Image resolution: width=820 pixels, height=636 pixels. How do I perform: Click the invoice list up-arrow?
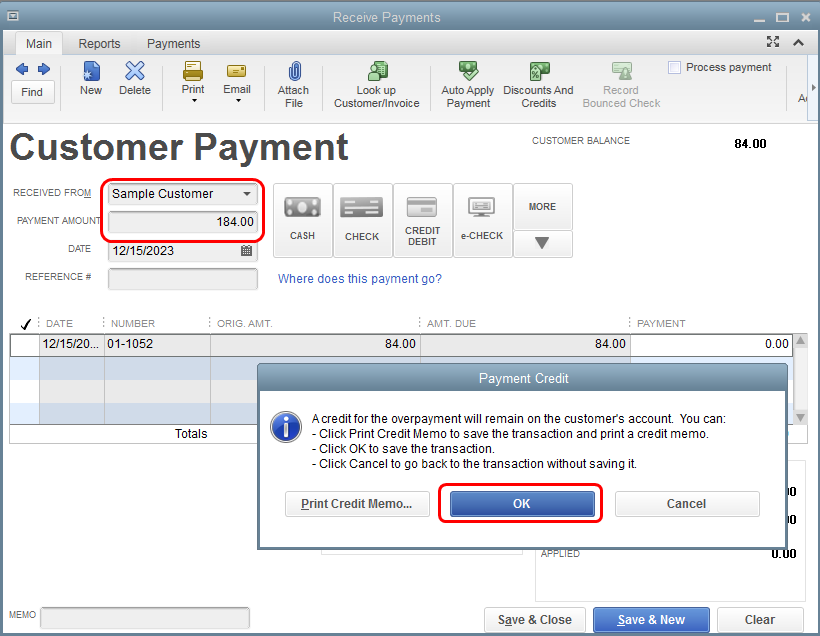pyautogui.click(x=801, y=341)
